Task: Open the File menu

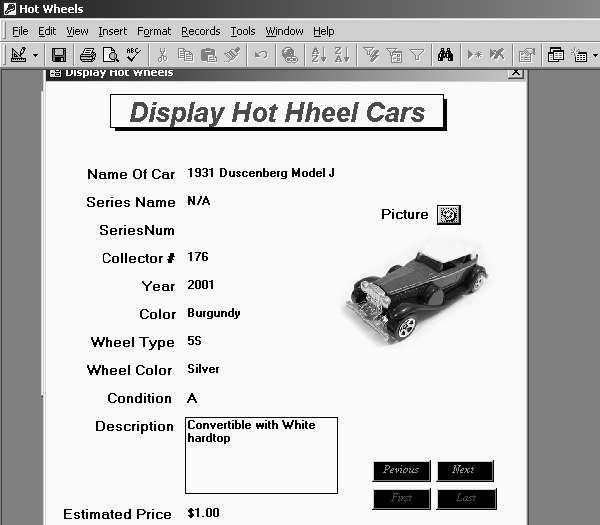Action: [20, 31]
